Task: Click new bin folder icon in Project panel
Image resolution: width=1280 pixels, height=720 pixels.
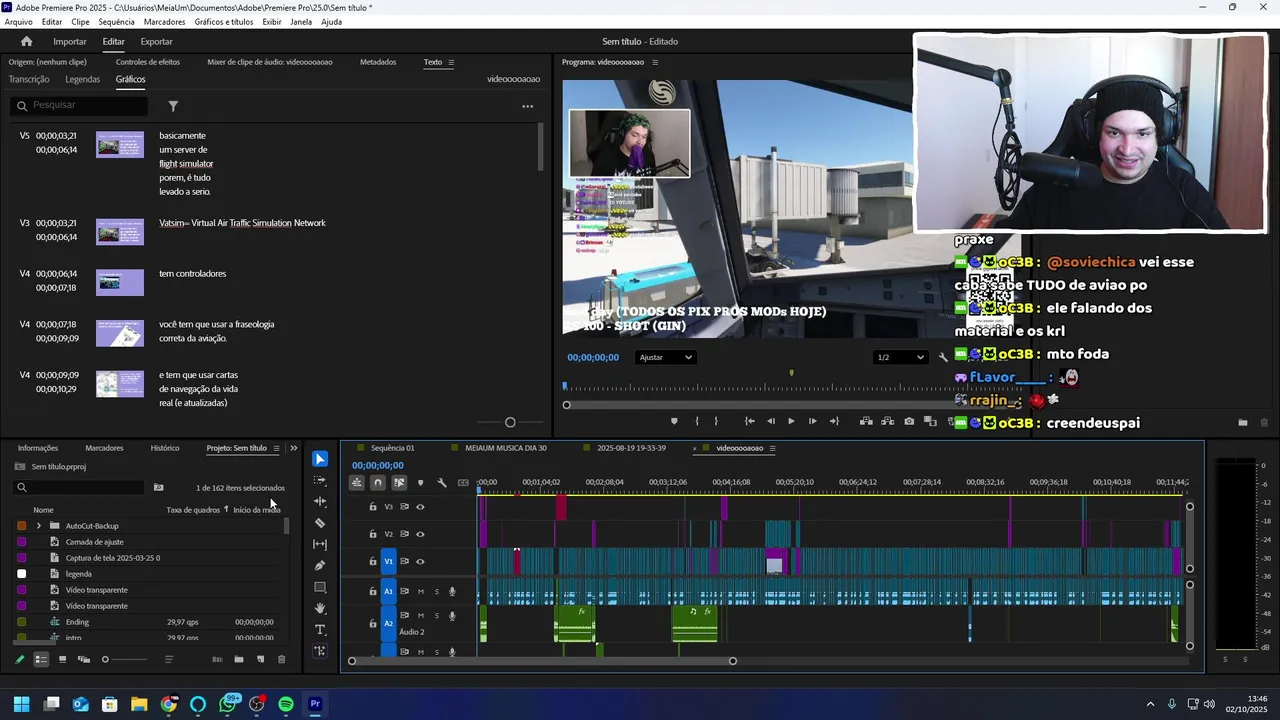Action: [239, 659]
